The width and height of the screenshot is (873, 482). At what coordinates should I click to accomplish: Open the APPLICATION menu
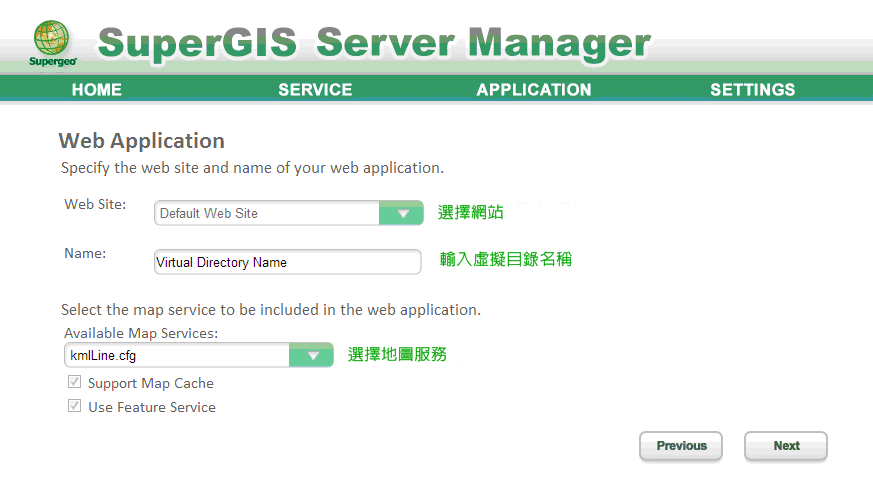[x=533, y=90]
